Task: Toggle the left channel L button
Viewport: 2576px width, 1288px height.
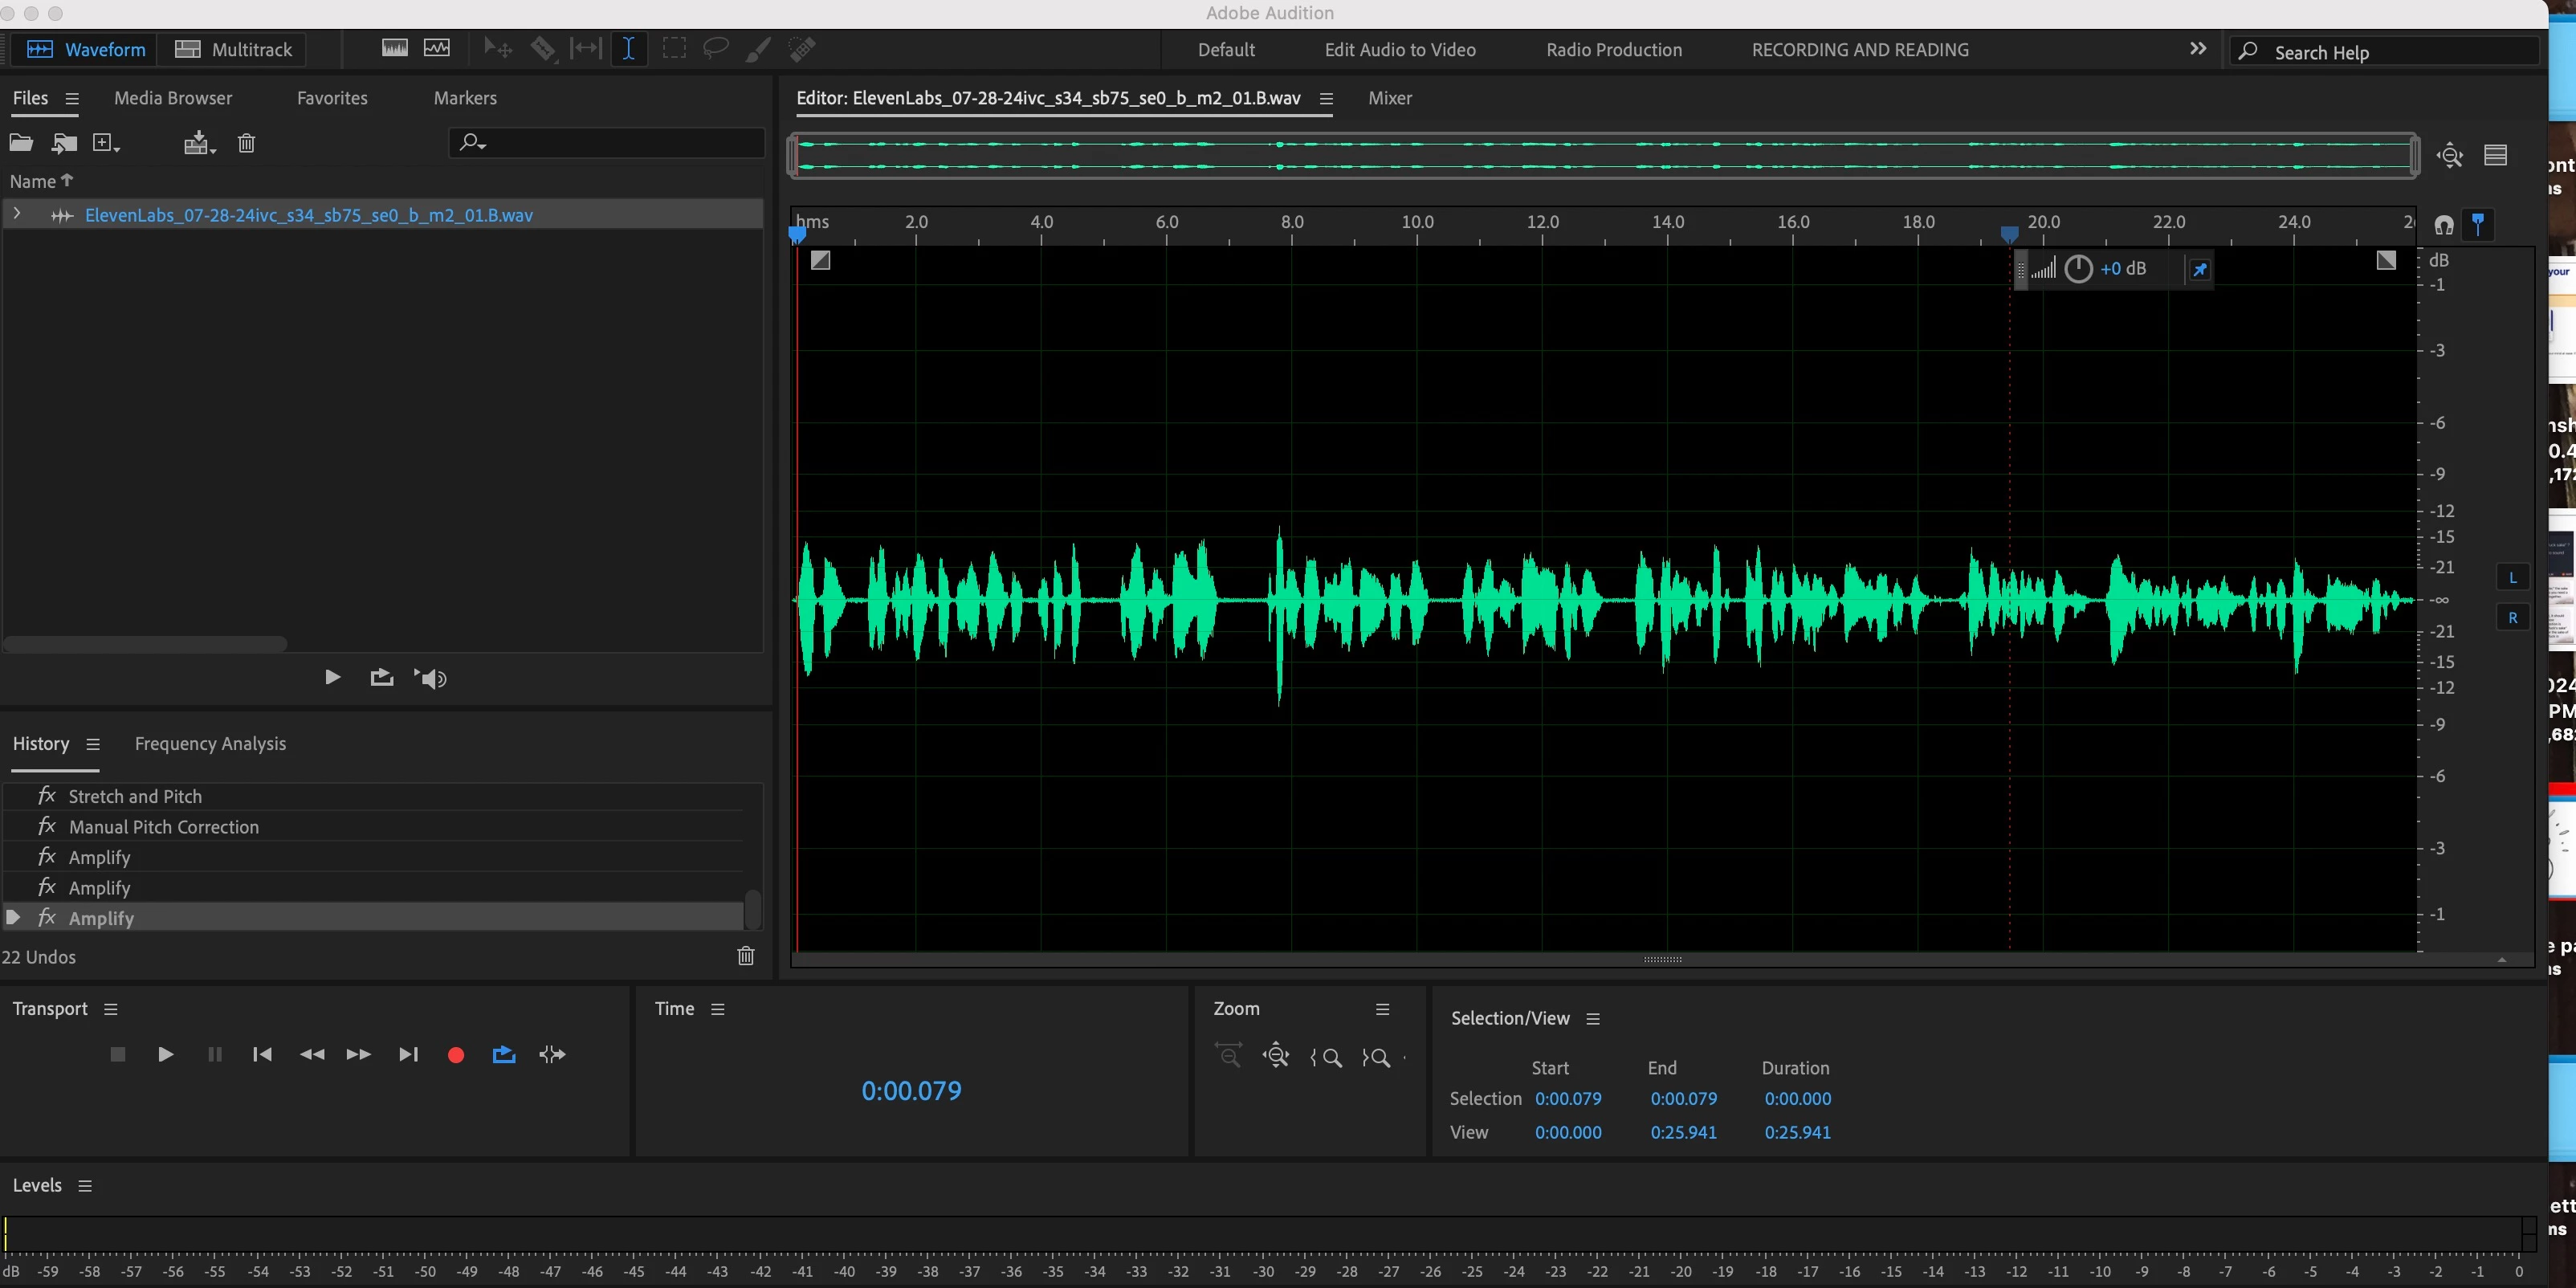Action: point(2512,577)
